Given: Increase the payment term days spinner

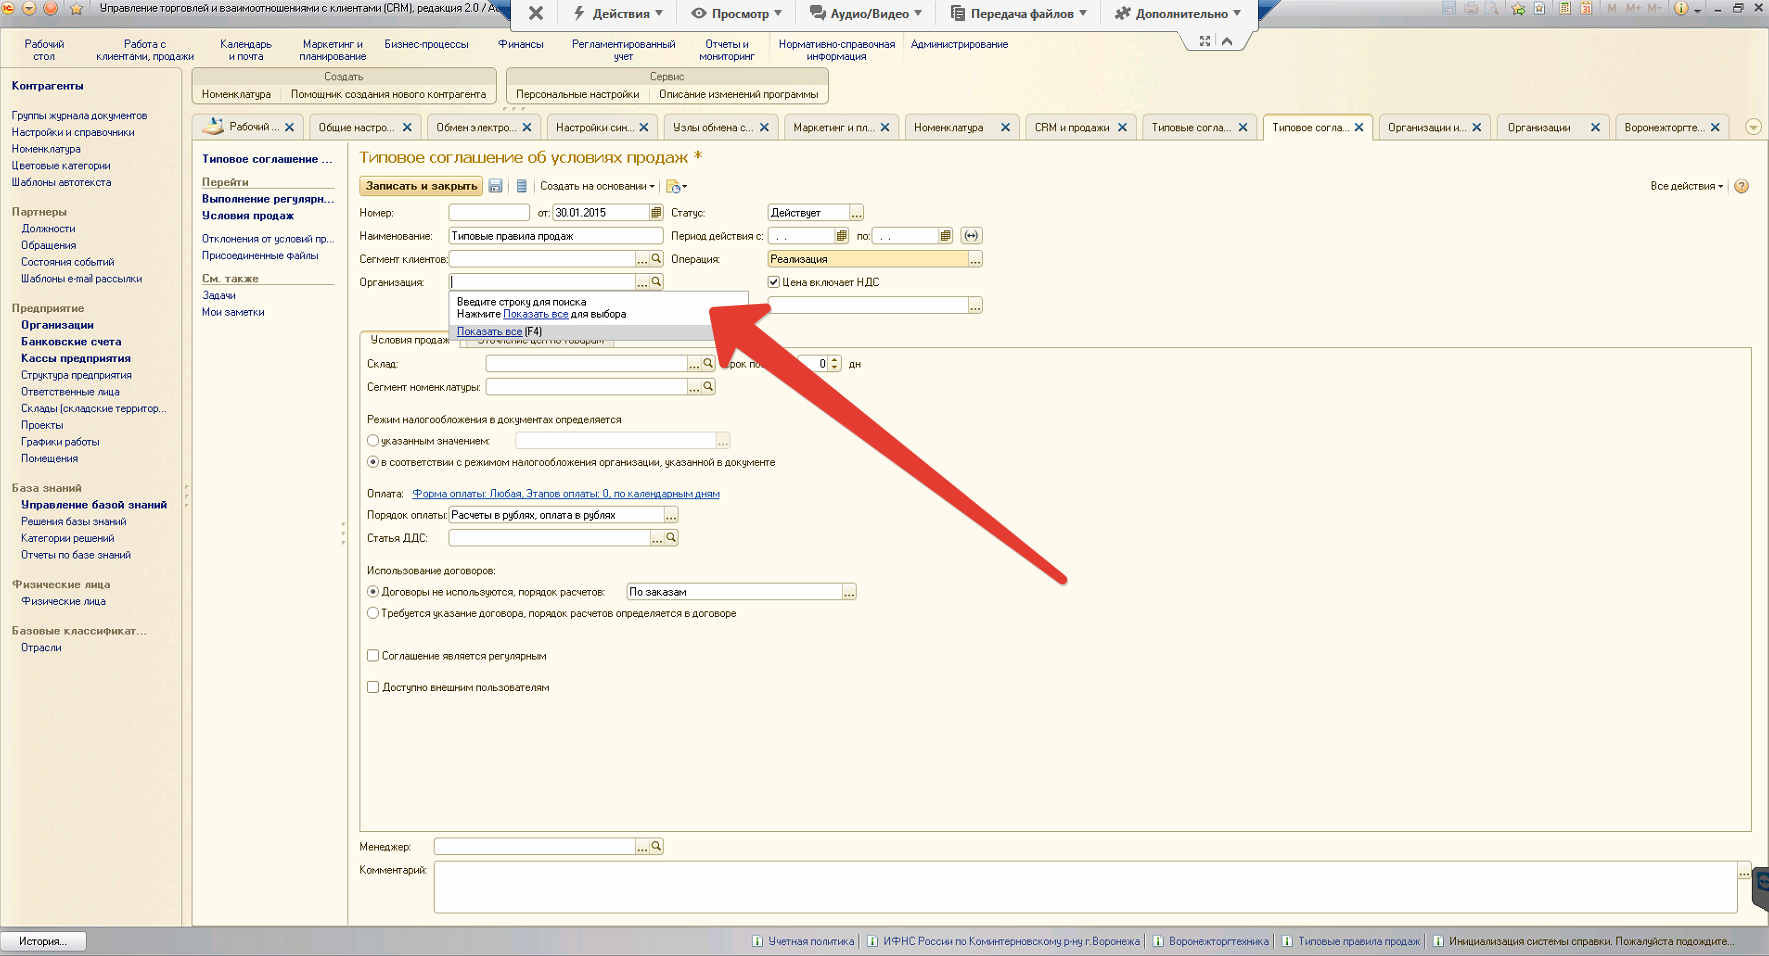Looking at the screenshot, I should point(835,360).
